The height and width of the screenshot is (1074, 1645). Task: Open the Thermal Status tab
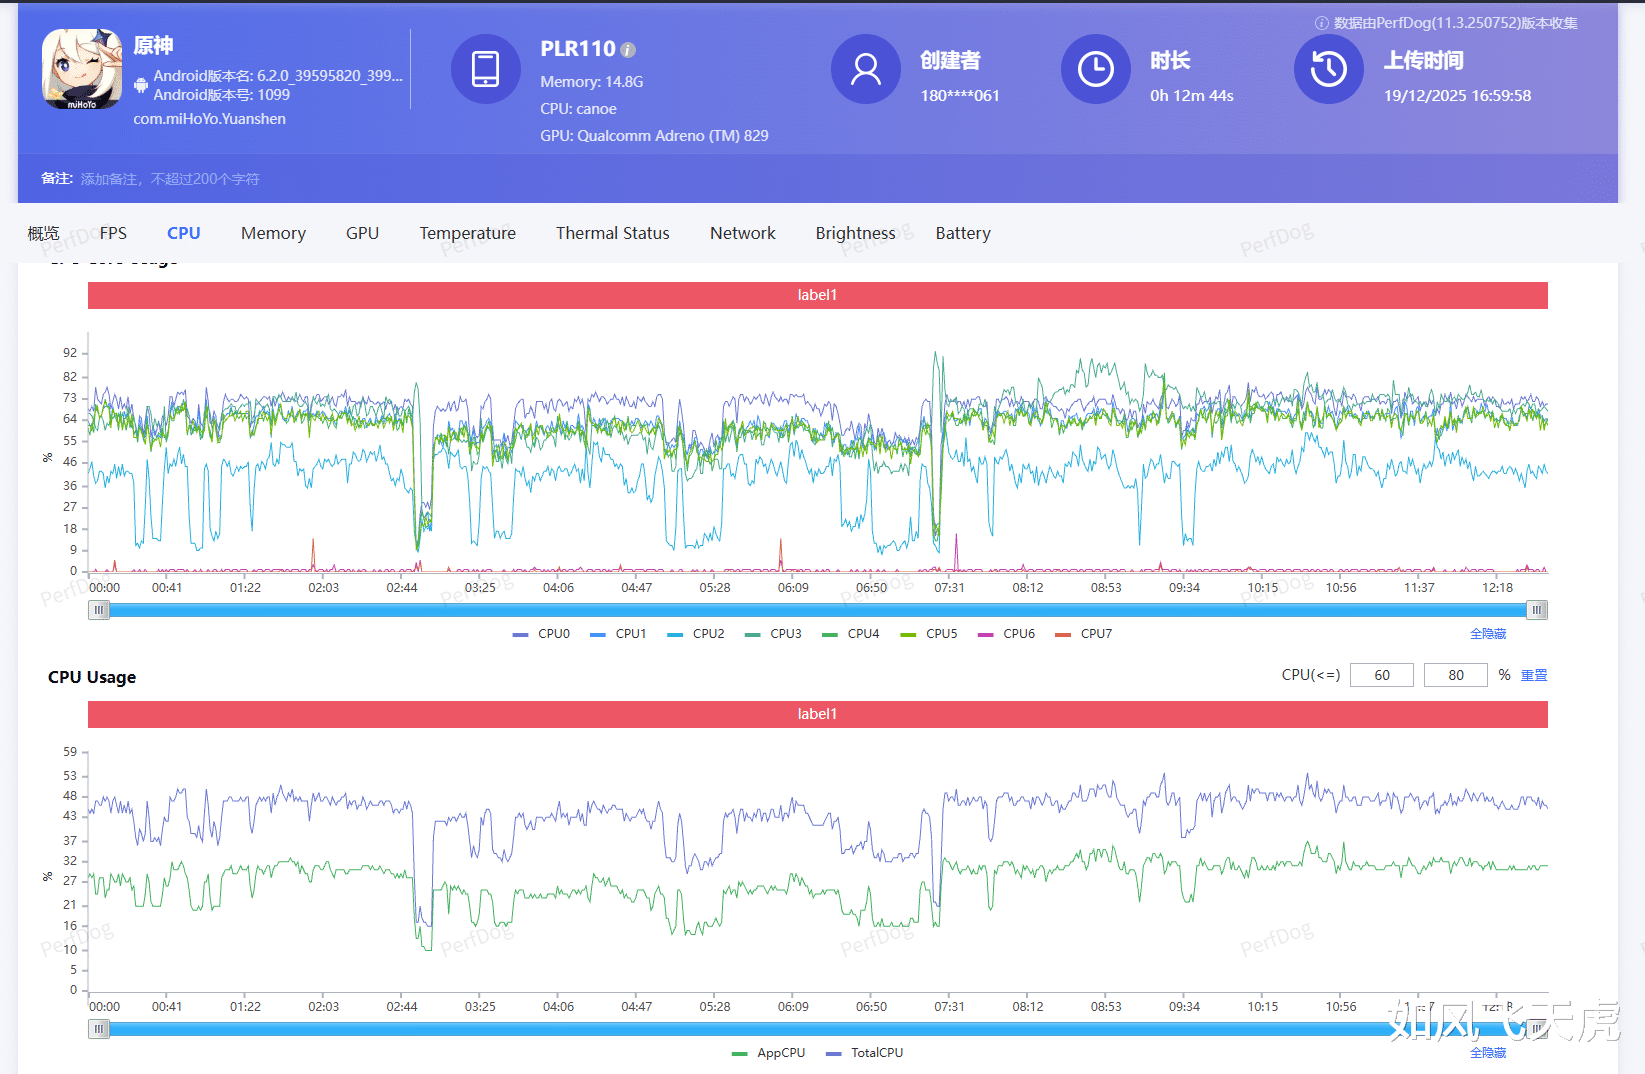point(612,233)
